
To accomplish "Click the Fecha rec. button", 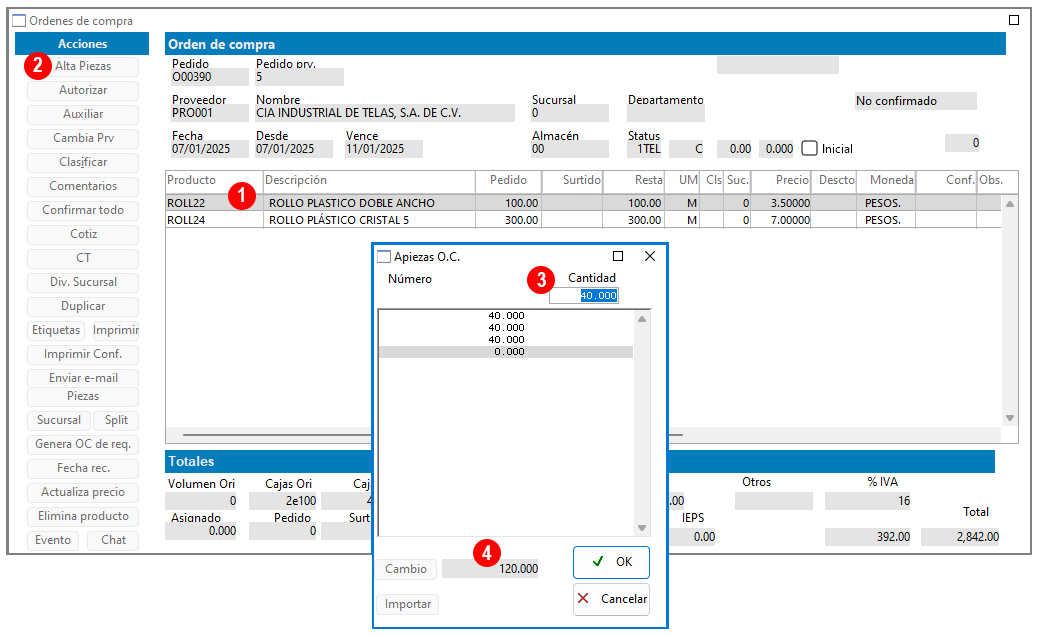I will coord(83,468).
